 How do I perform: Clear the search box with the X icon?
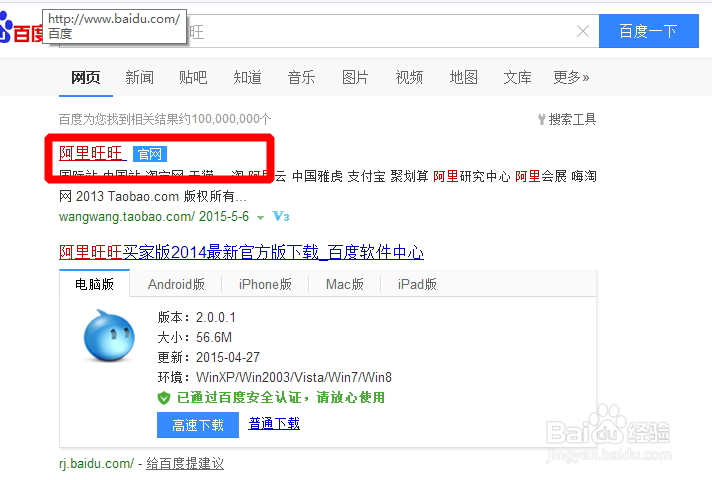point(583,31)
